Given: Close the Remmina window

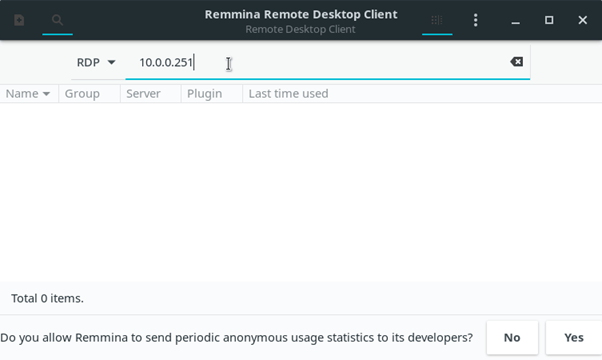Looking at the screenshot, I should pos(582,20).
